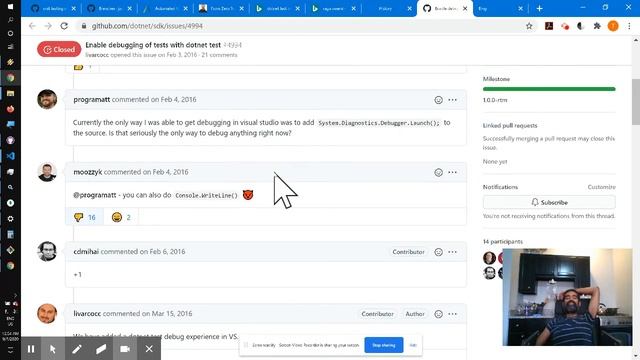This screenshot has width=640, height=360.
Task: Click the Contributor badge on cdmihai's comment
Action: (409, 252)
